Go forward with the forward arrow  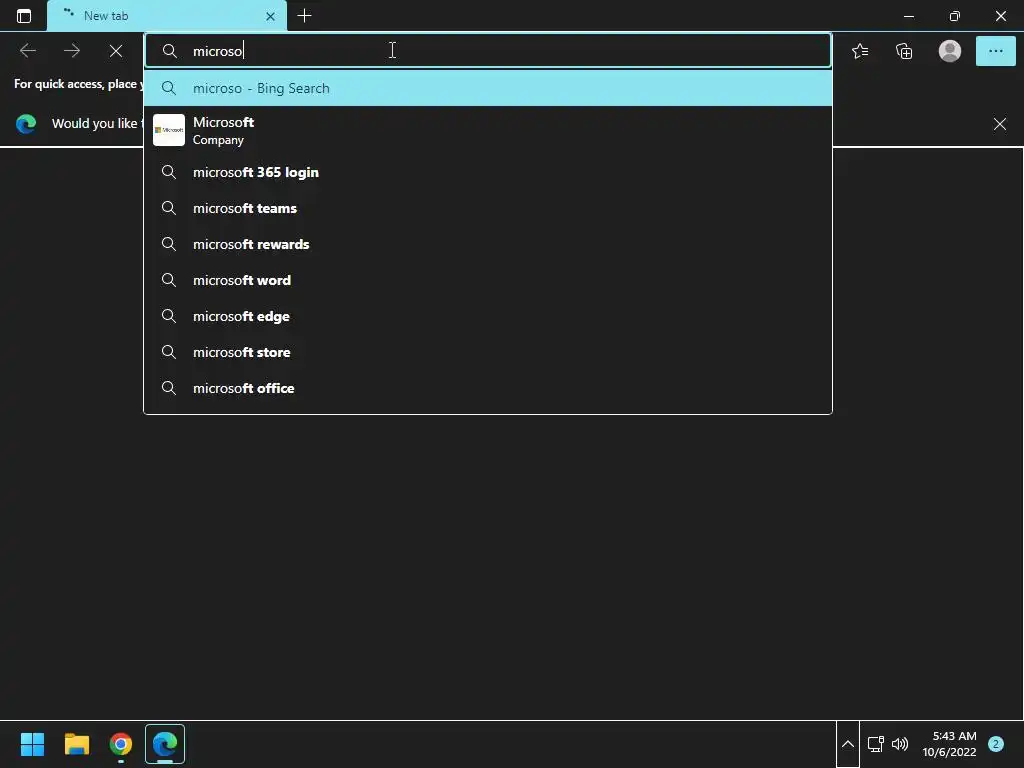[x=72, y=51]
